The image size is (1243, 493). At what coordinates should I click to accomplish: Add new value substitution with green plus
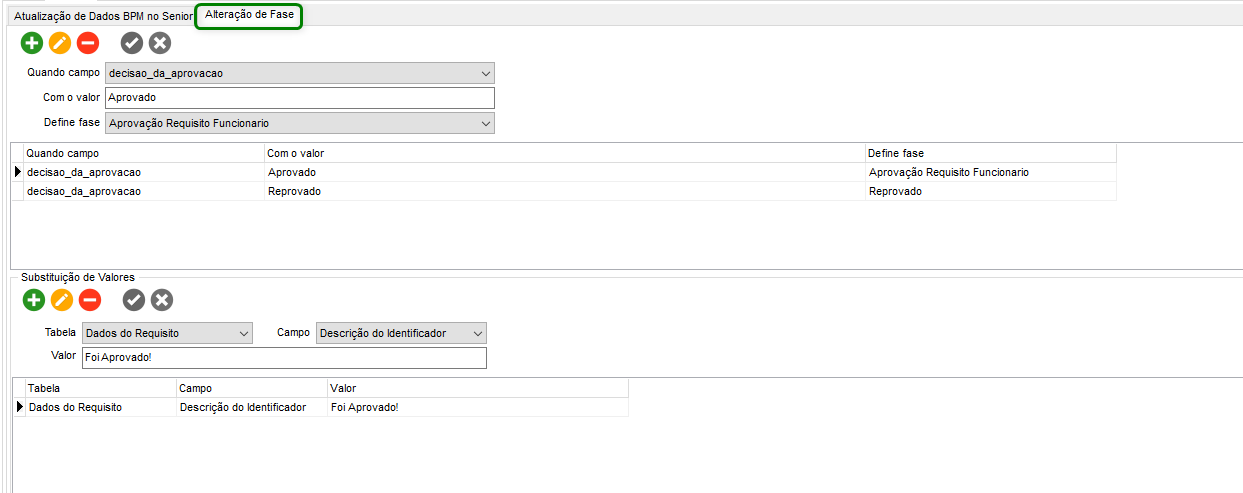pos(34,300)
